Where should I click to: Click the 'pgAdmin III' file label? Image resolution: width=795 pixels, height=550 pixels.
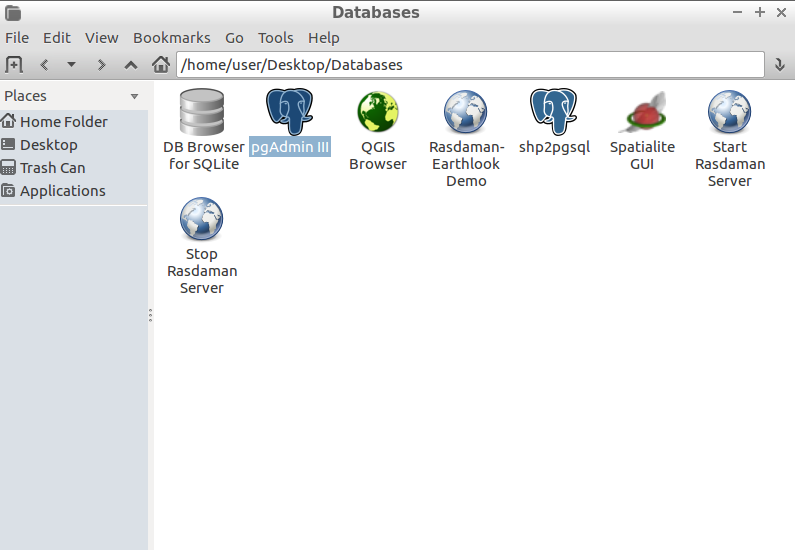pyautogui.click(x=290, y=147)
